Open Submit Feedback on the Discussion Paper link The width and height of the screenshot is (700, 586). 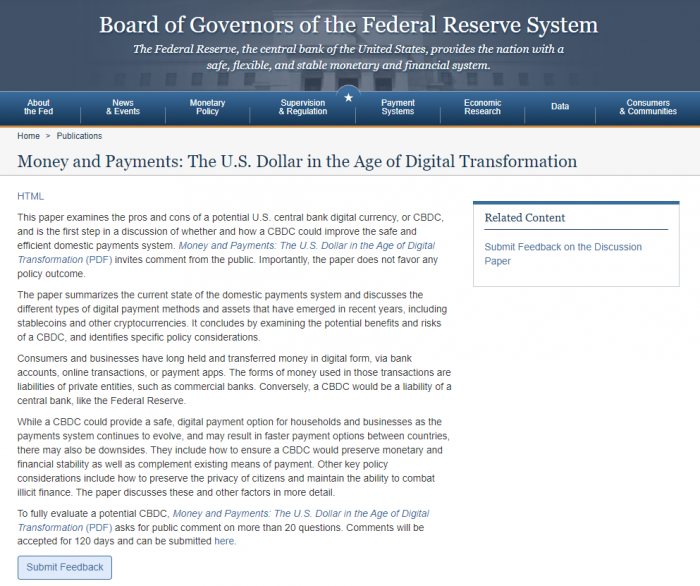coord(563,254)
